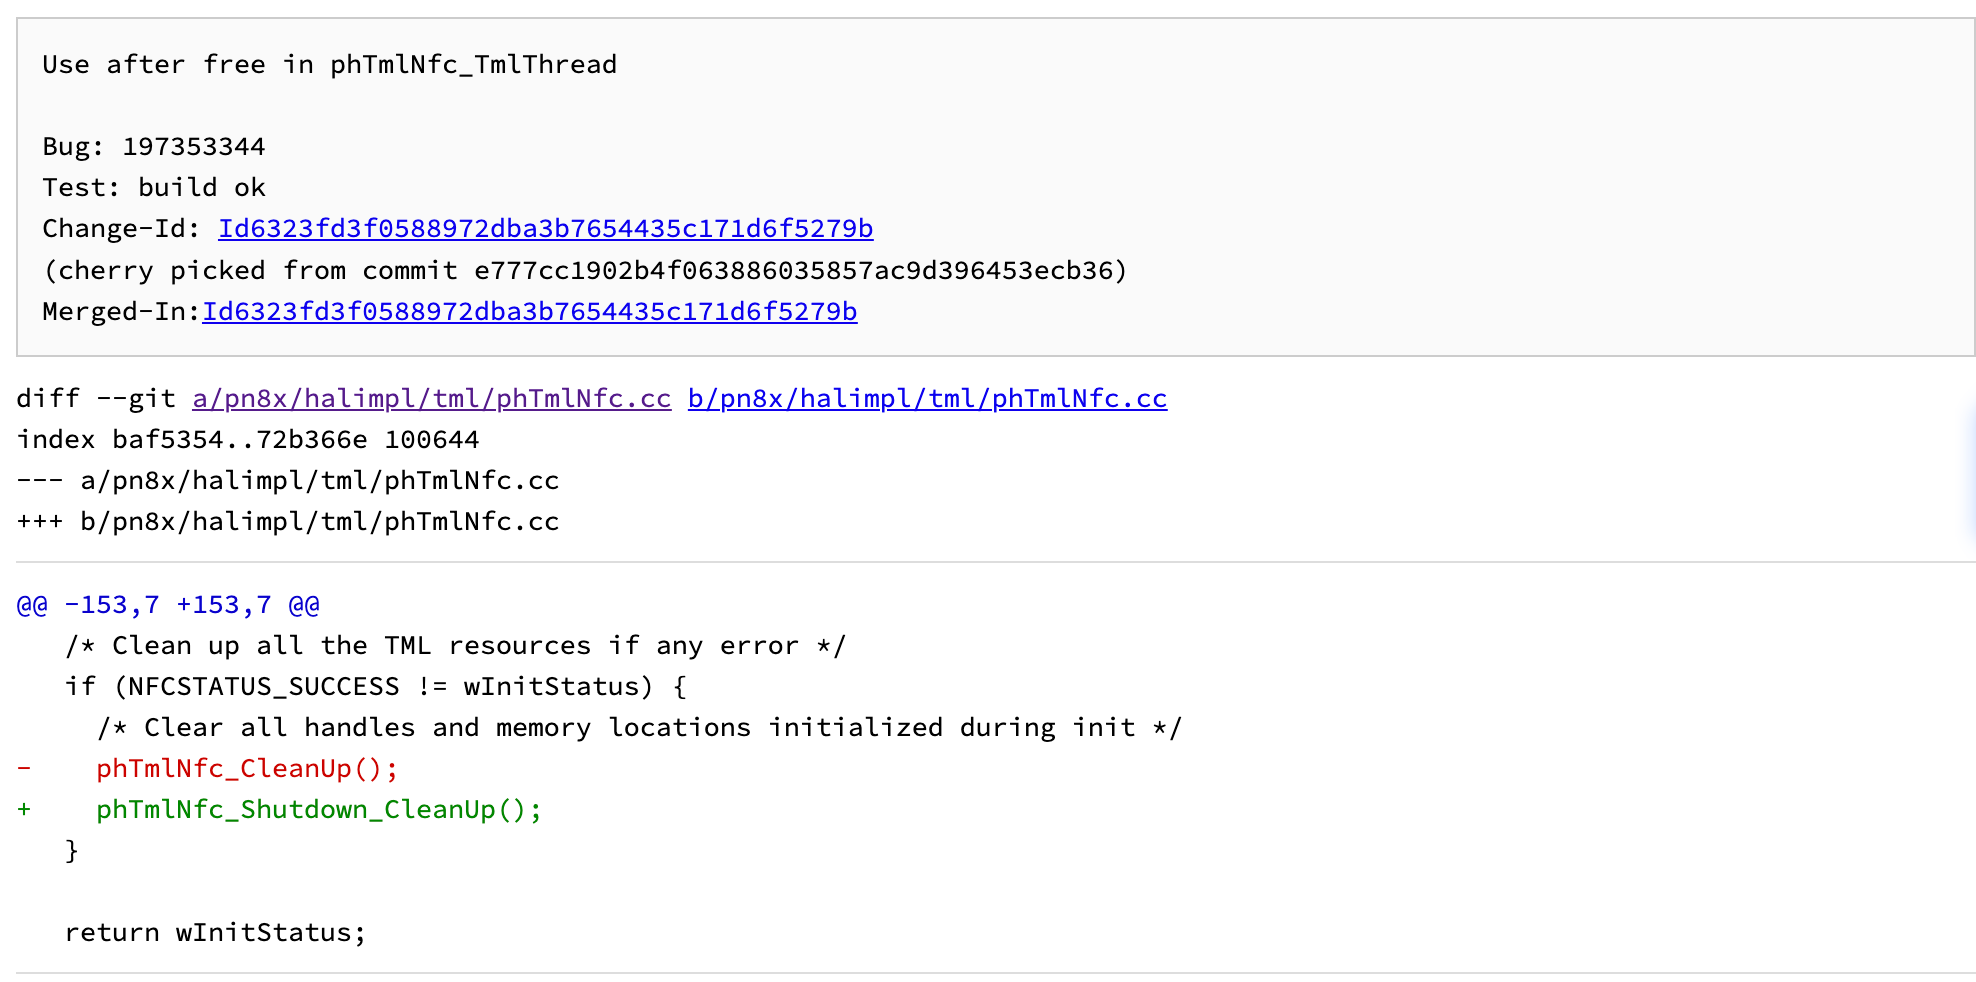The height and width of the screenshot is (982, 1976).
Task: Open the a/pn8x/halimpl/tml/phTmlNfc.cc file link
Action: (x=432, y=399)
